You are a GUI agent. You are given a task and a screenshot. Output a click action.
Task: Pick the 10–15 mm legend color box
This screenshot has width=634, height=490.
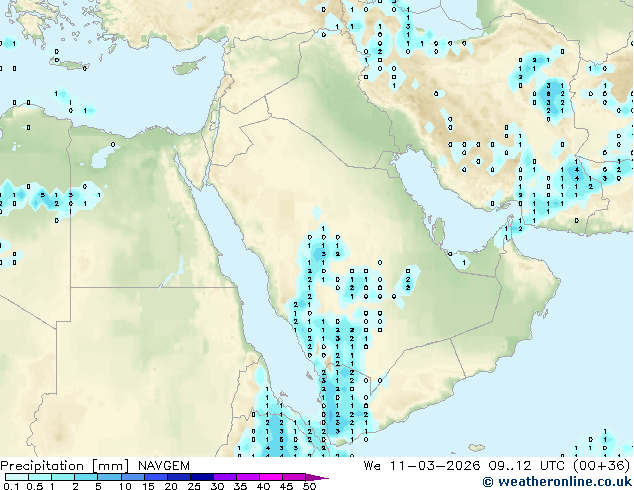tap(132, 477)
